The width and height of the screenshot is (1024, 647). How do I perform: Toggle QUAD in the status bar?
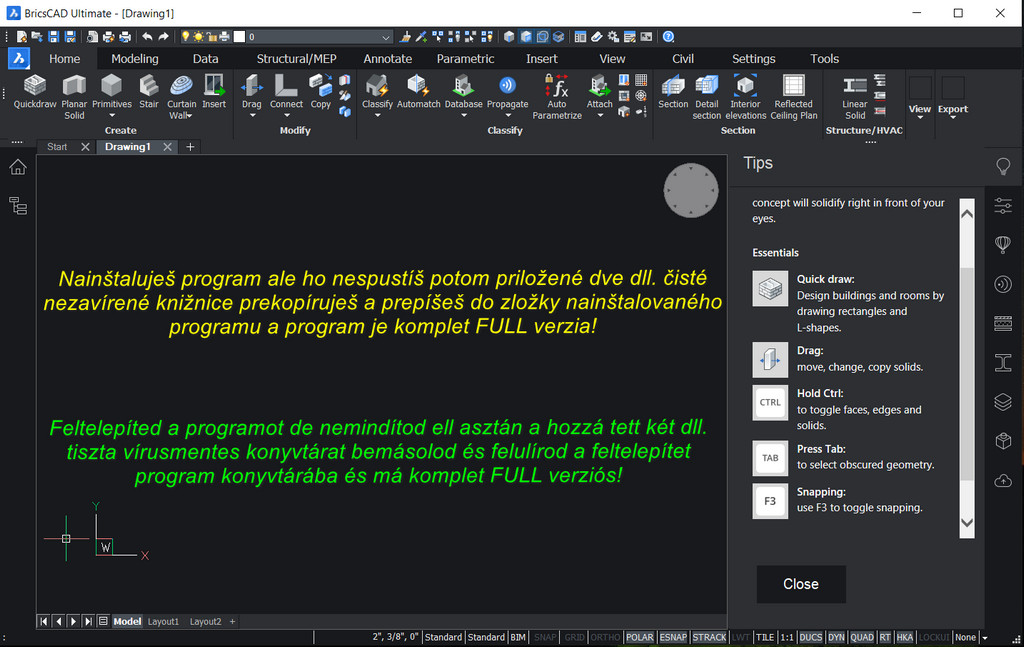click(x=861, y=637)
